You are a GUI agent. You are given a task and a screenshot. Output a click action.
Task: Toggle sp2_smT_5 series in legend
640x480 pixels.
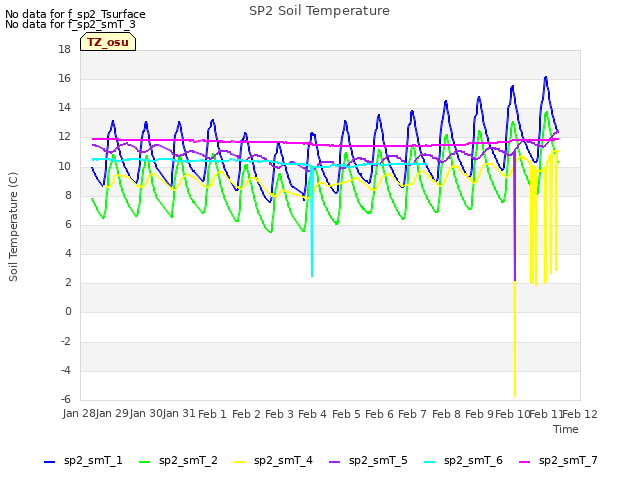click(368, 461)
